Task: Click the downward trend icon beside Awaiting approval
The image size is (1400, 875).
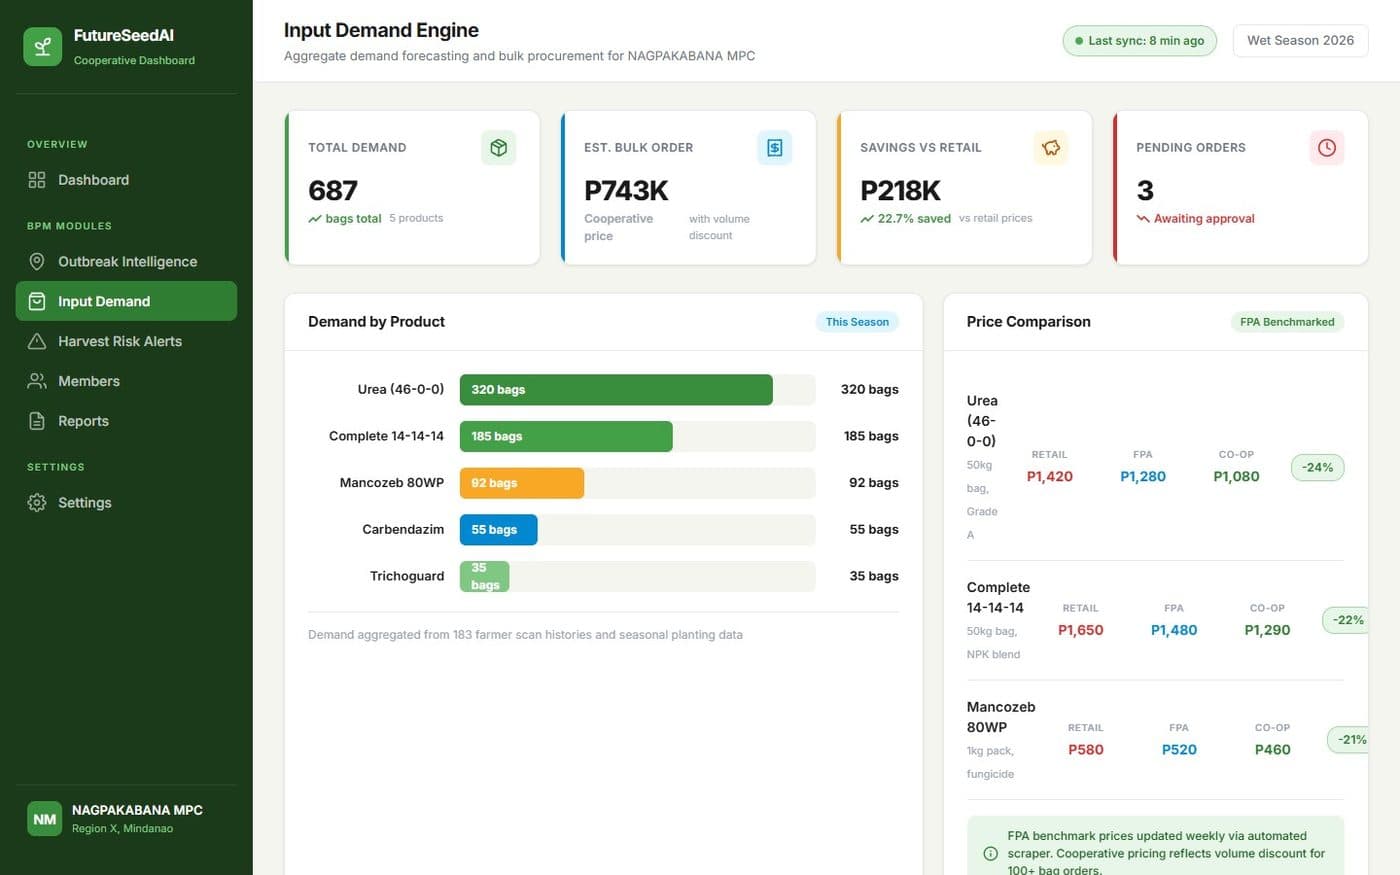Action: (1143, 219)
